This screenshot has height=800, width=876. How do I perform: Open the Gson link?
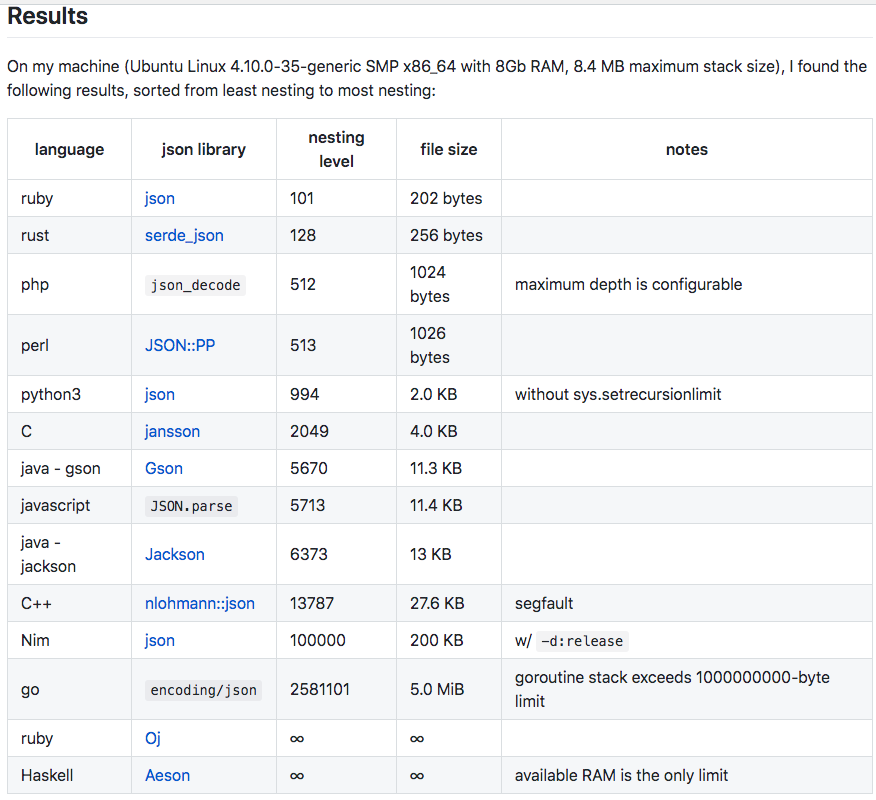(x=164, y=468)
